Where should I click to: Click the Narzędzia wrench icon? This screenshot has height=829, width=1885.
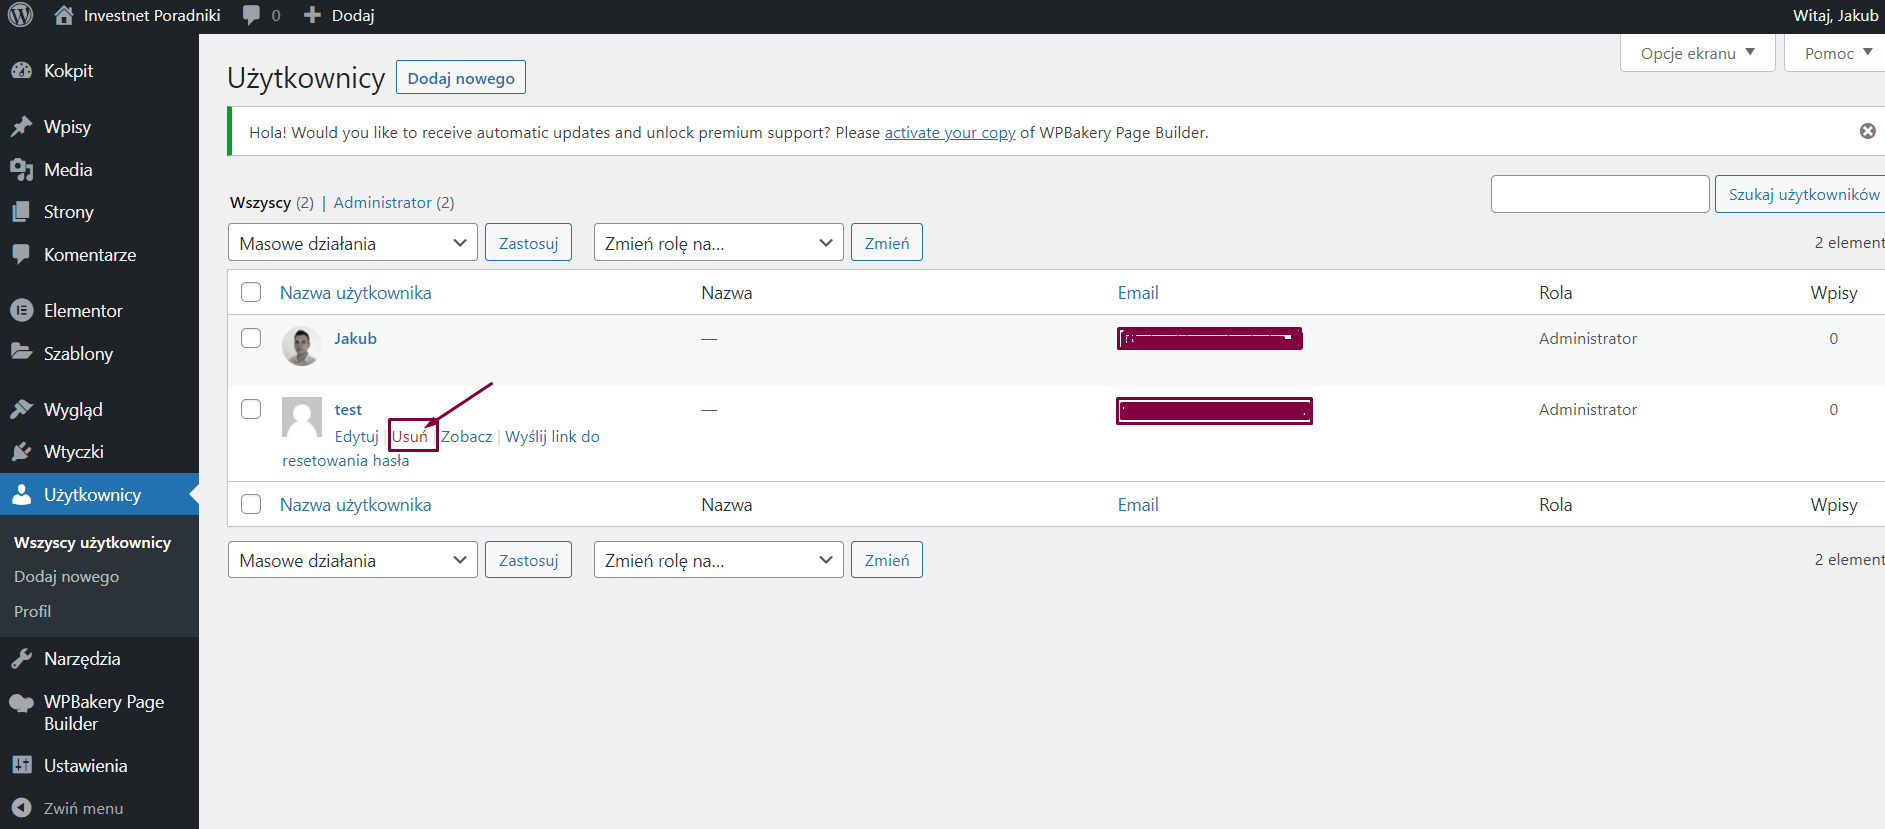point(21,659)
